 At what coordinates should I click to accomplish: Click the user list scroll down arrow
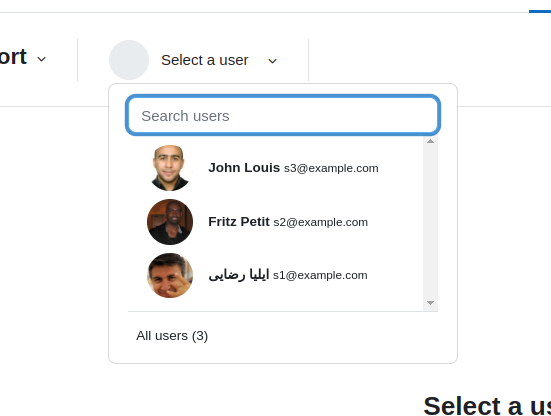430,303
